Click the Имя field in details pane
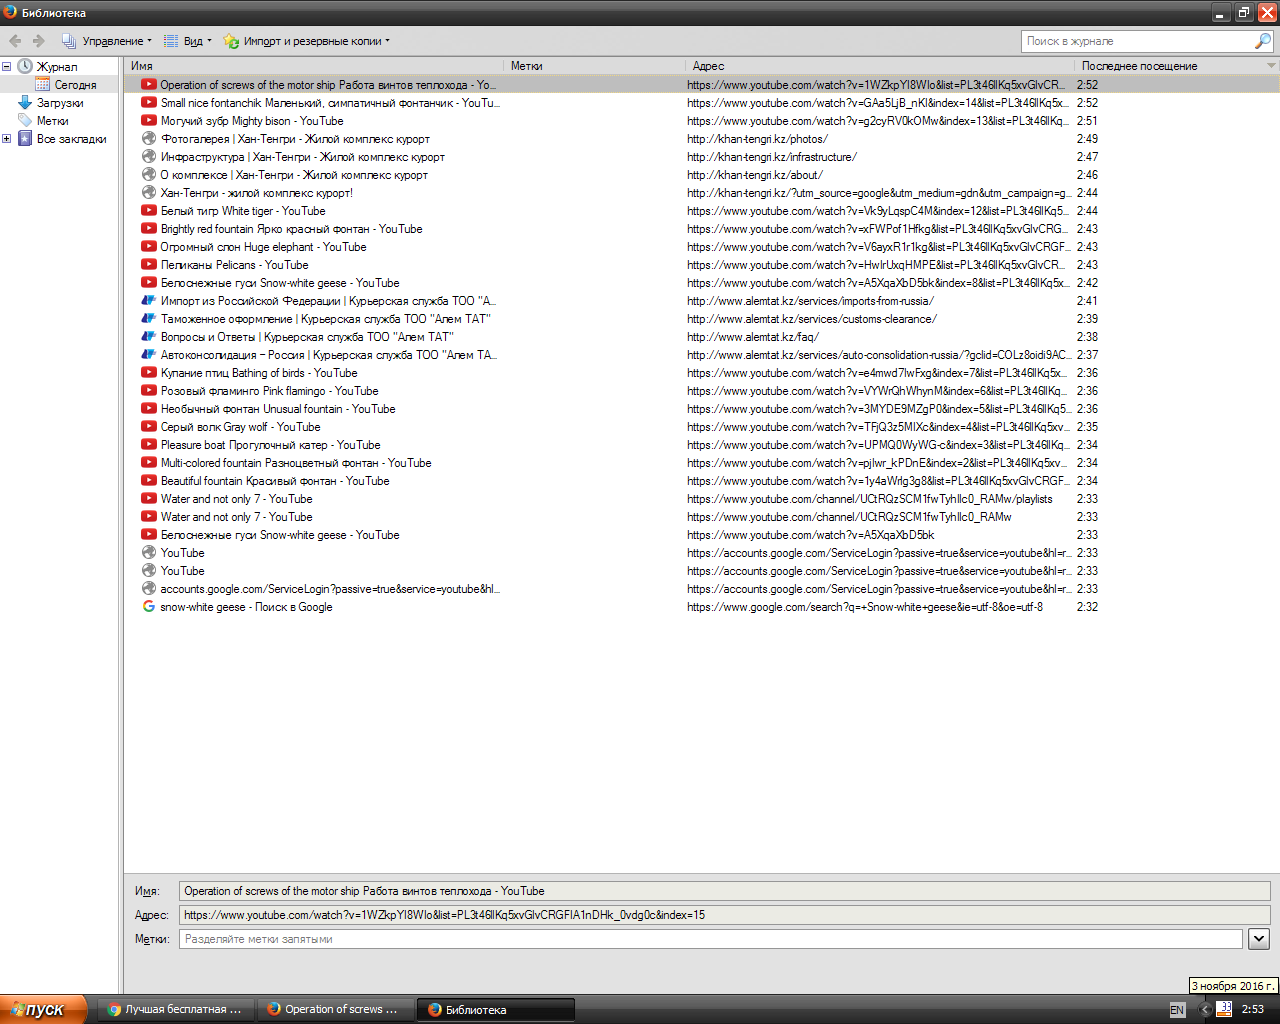This screenshot has width=1280, height=1024. 724,891
